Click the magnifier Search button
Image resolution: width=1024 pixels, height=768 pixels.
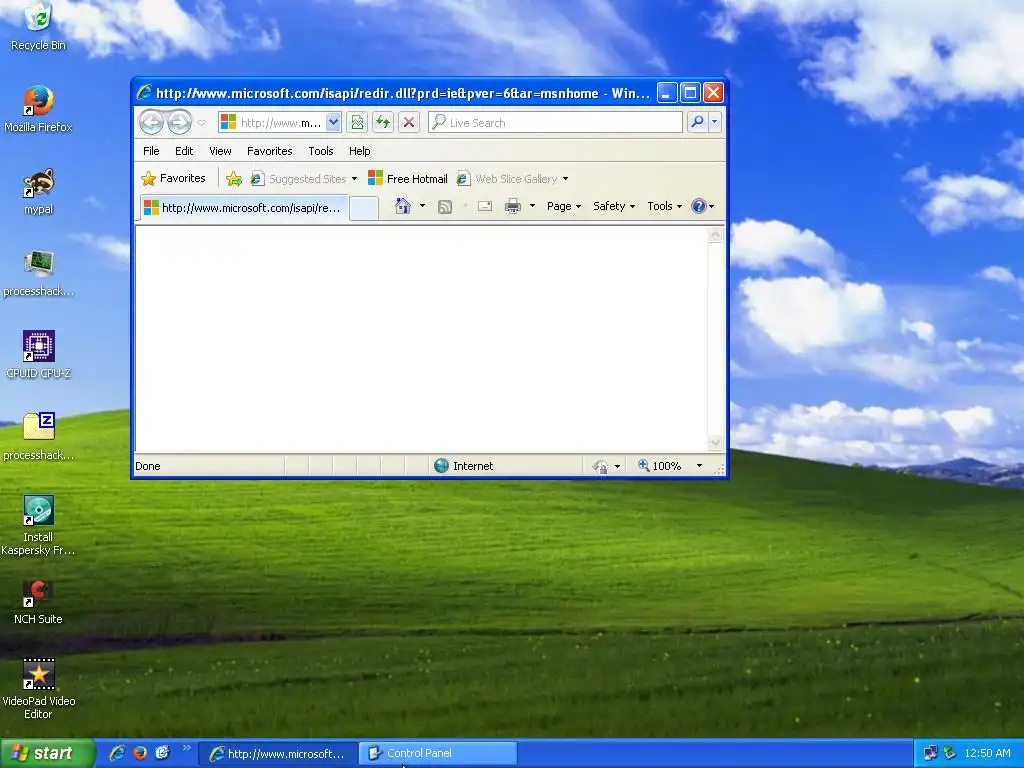[x=697, y=122]
